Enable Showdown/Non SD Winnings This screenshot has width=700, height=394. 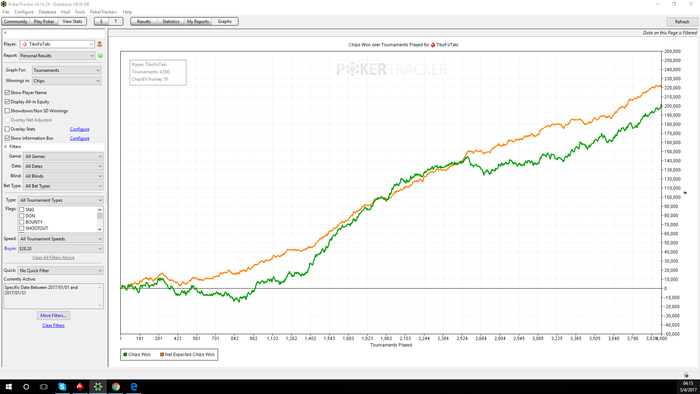(x=7, y=111)
